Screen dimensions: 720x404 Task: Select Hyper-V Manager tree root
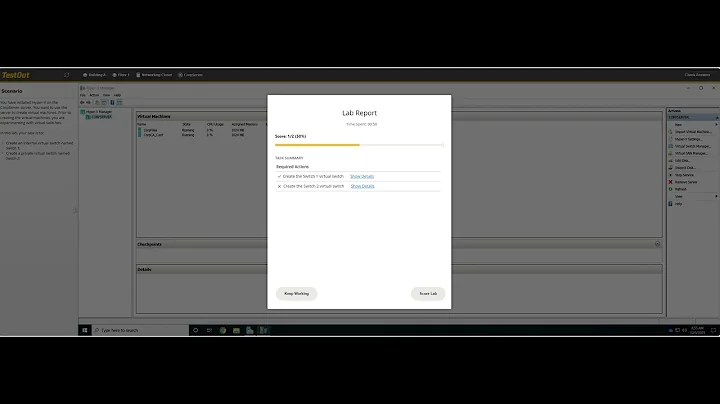pyautogui.click(x=96, y=112)
